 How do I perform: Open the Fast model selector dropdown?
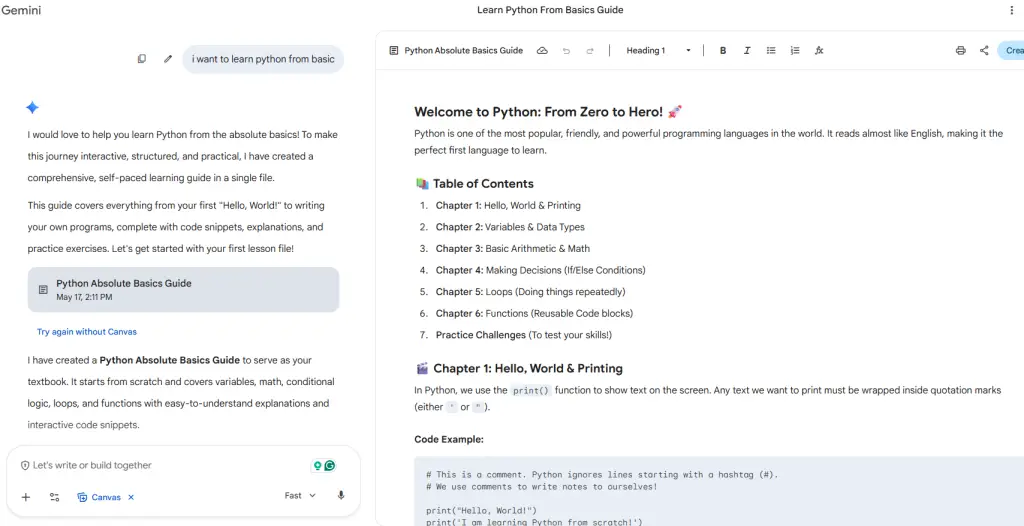(300, 495)
